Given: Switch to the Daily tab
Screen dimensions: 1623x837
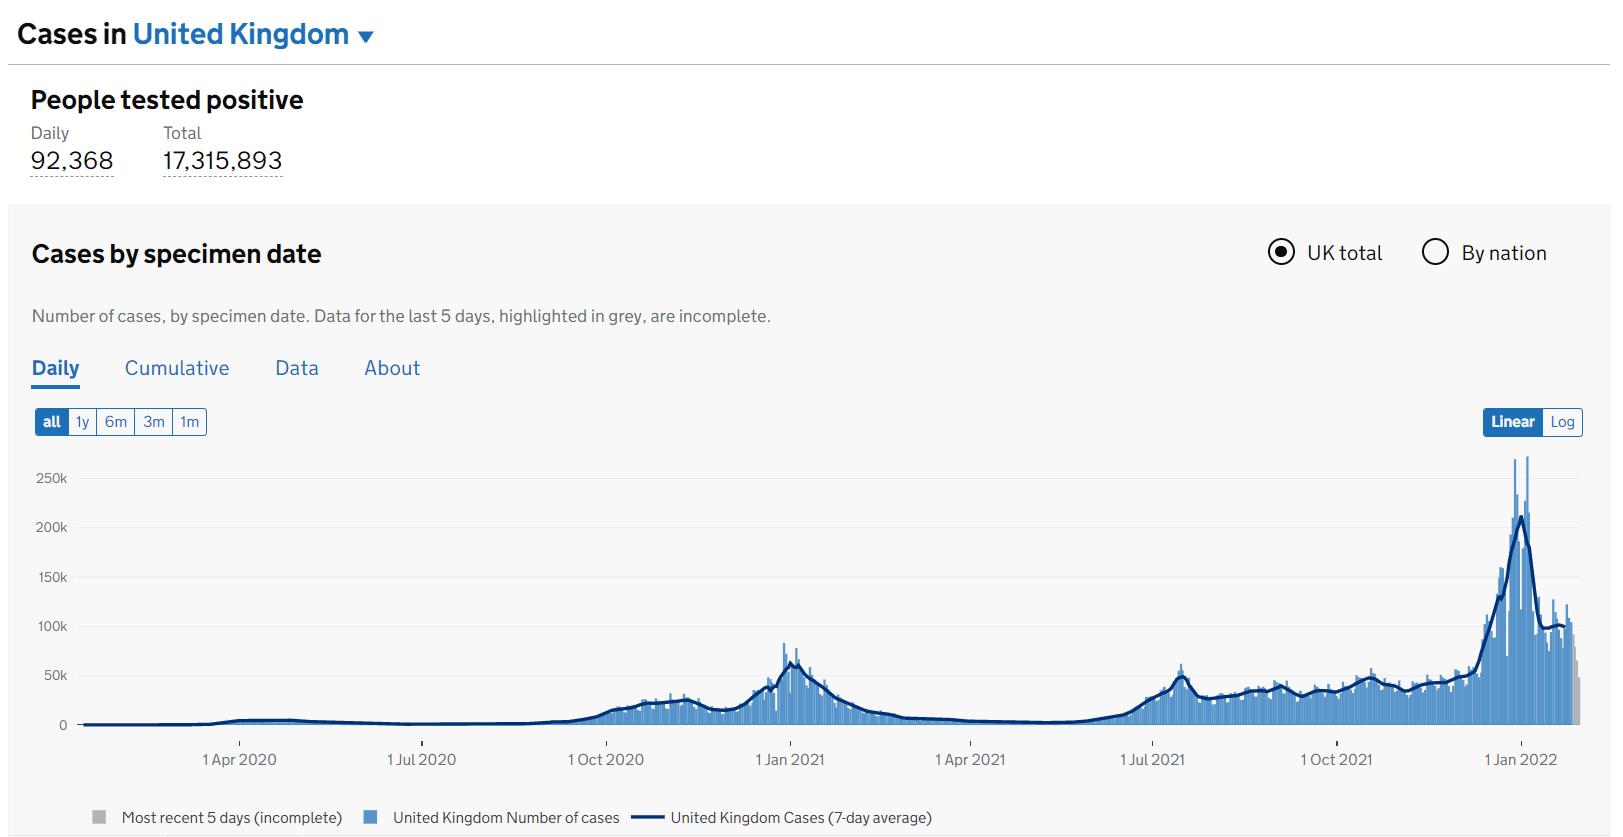Looking at the screenshot, I should click(55, 368).
